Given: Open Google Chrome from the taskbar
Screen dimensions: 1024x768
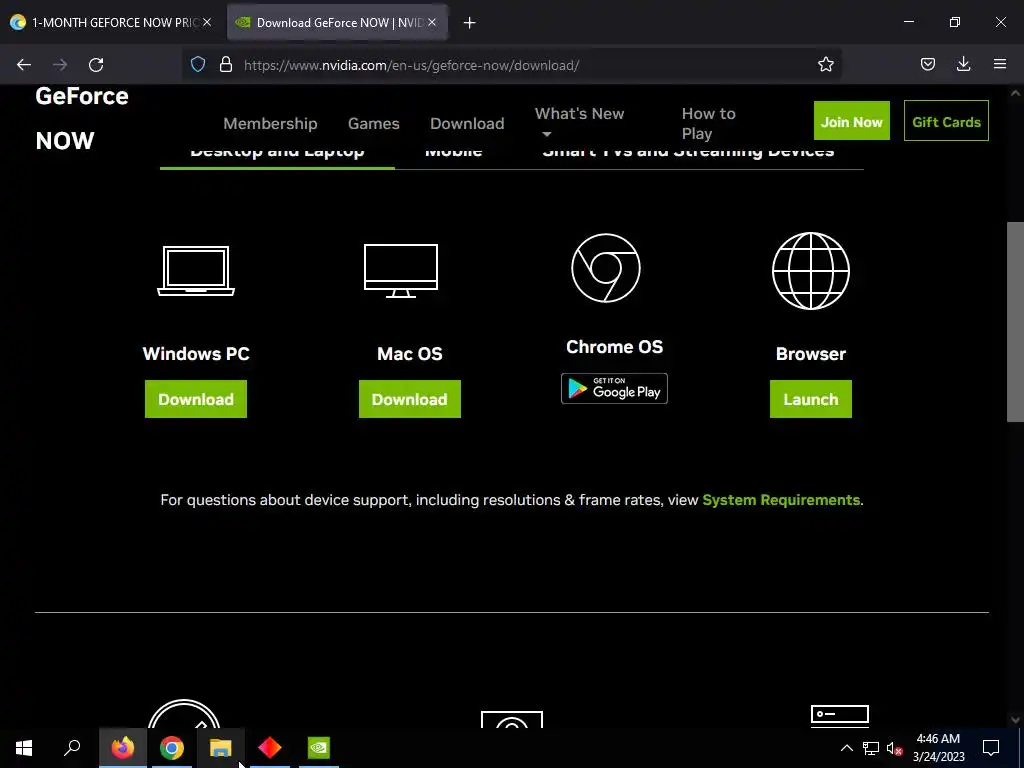Looking at the screenshot, I should pos(171,748).
